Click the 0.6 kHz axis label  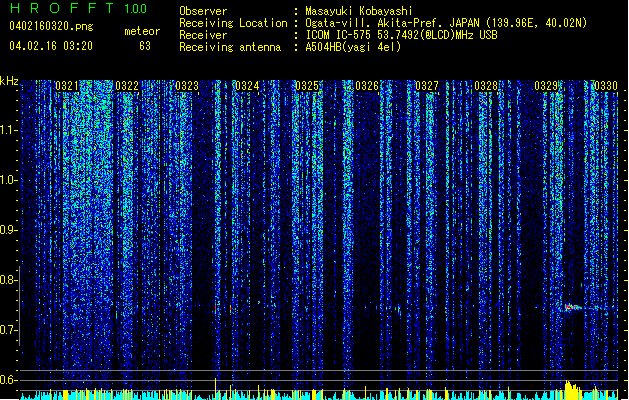tap(9, 380)
